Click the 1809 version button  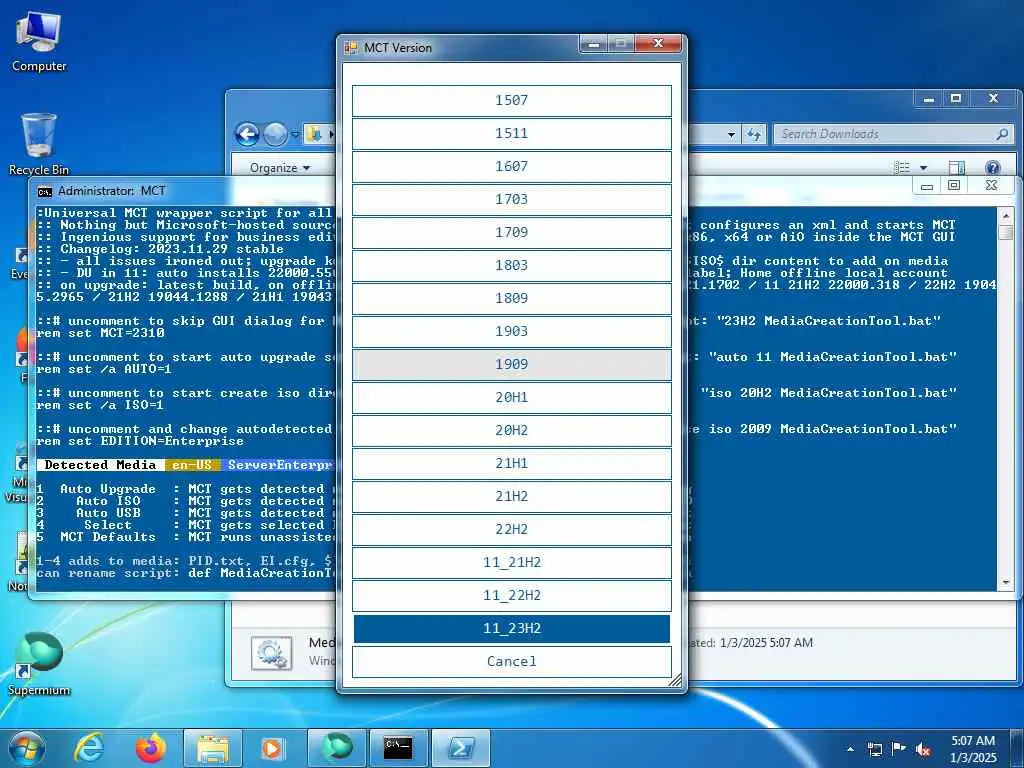click(511, 298)
